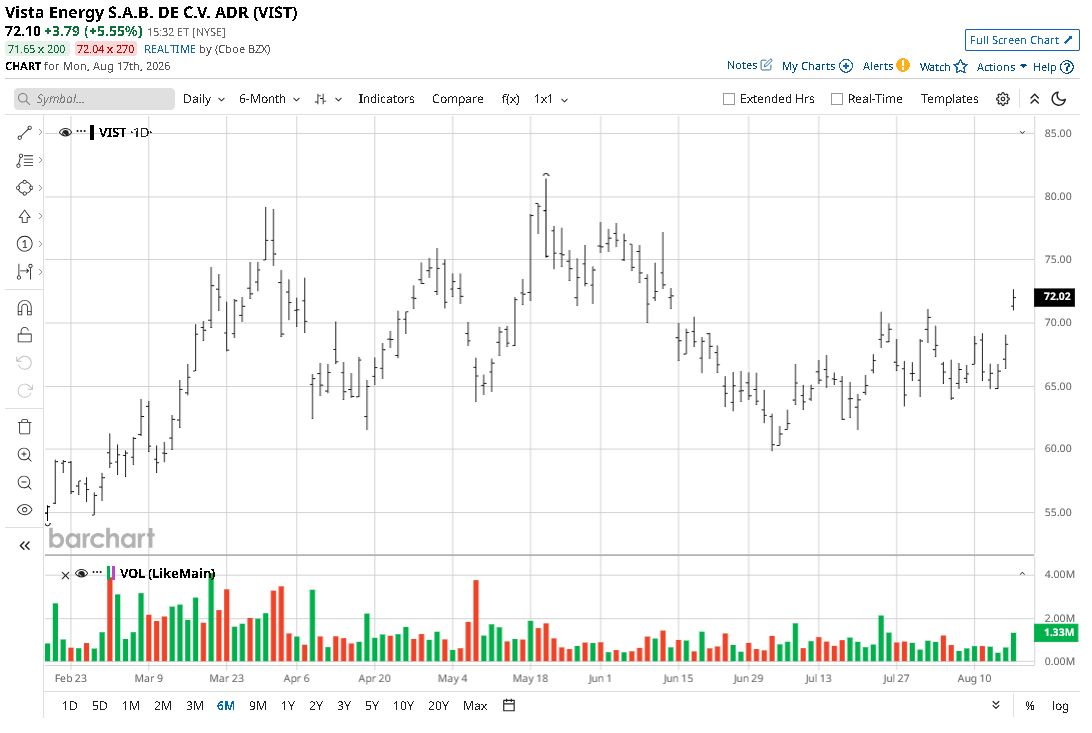Collapse the toolbar with double chevron up

click(x=1035, y=99)
